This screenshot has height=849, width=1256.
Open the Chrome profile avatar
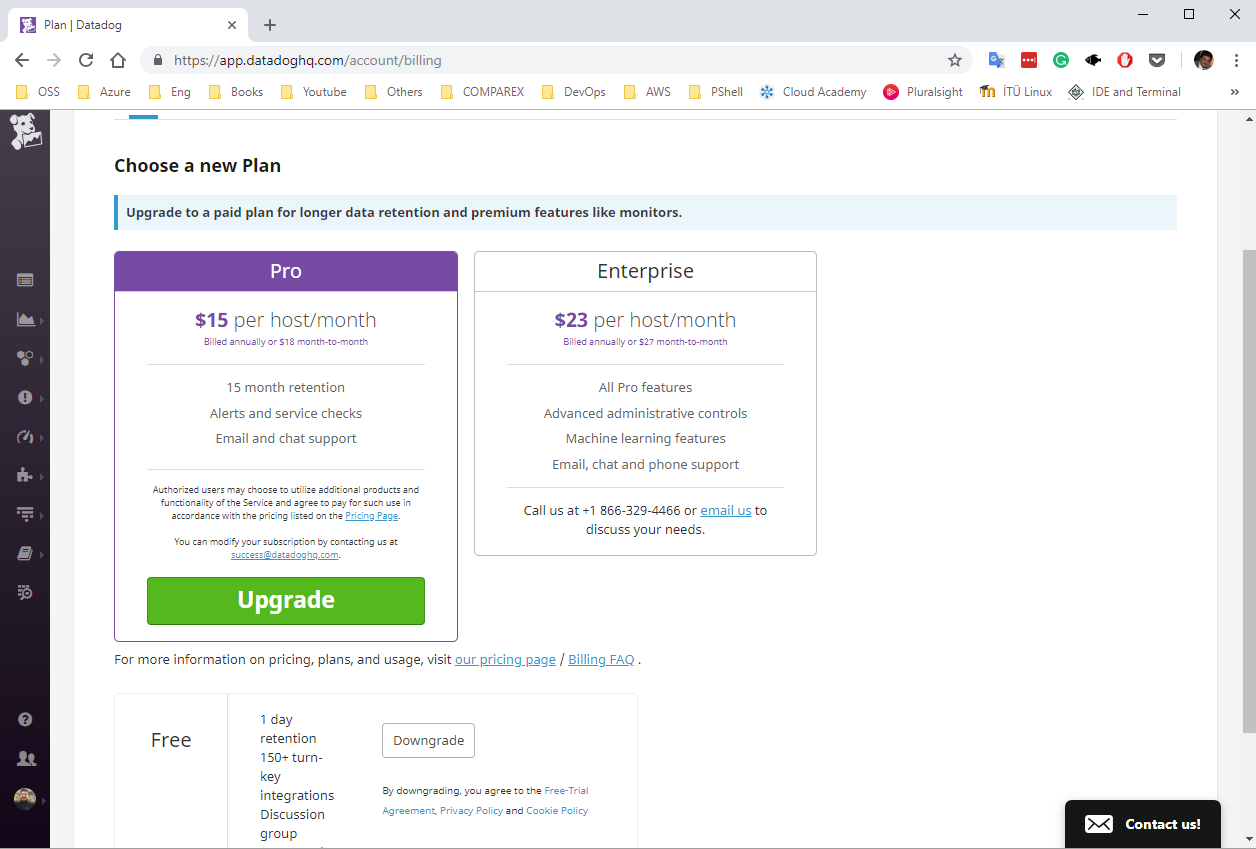(1204, 60)
